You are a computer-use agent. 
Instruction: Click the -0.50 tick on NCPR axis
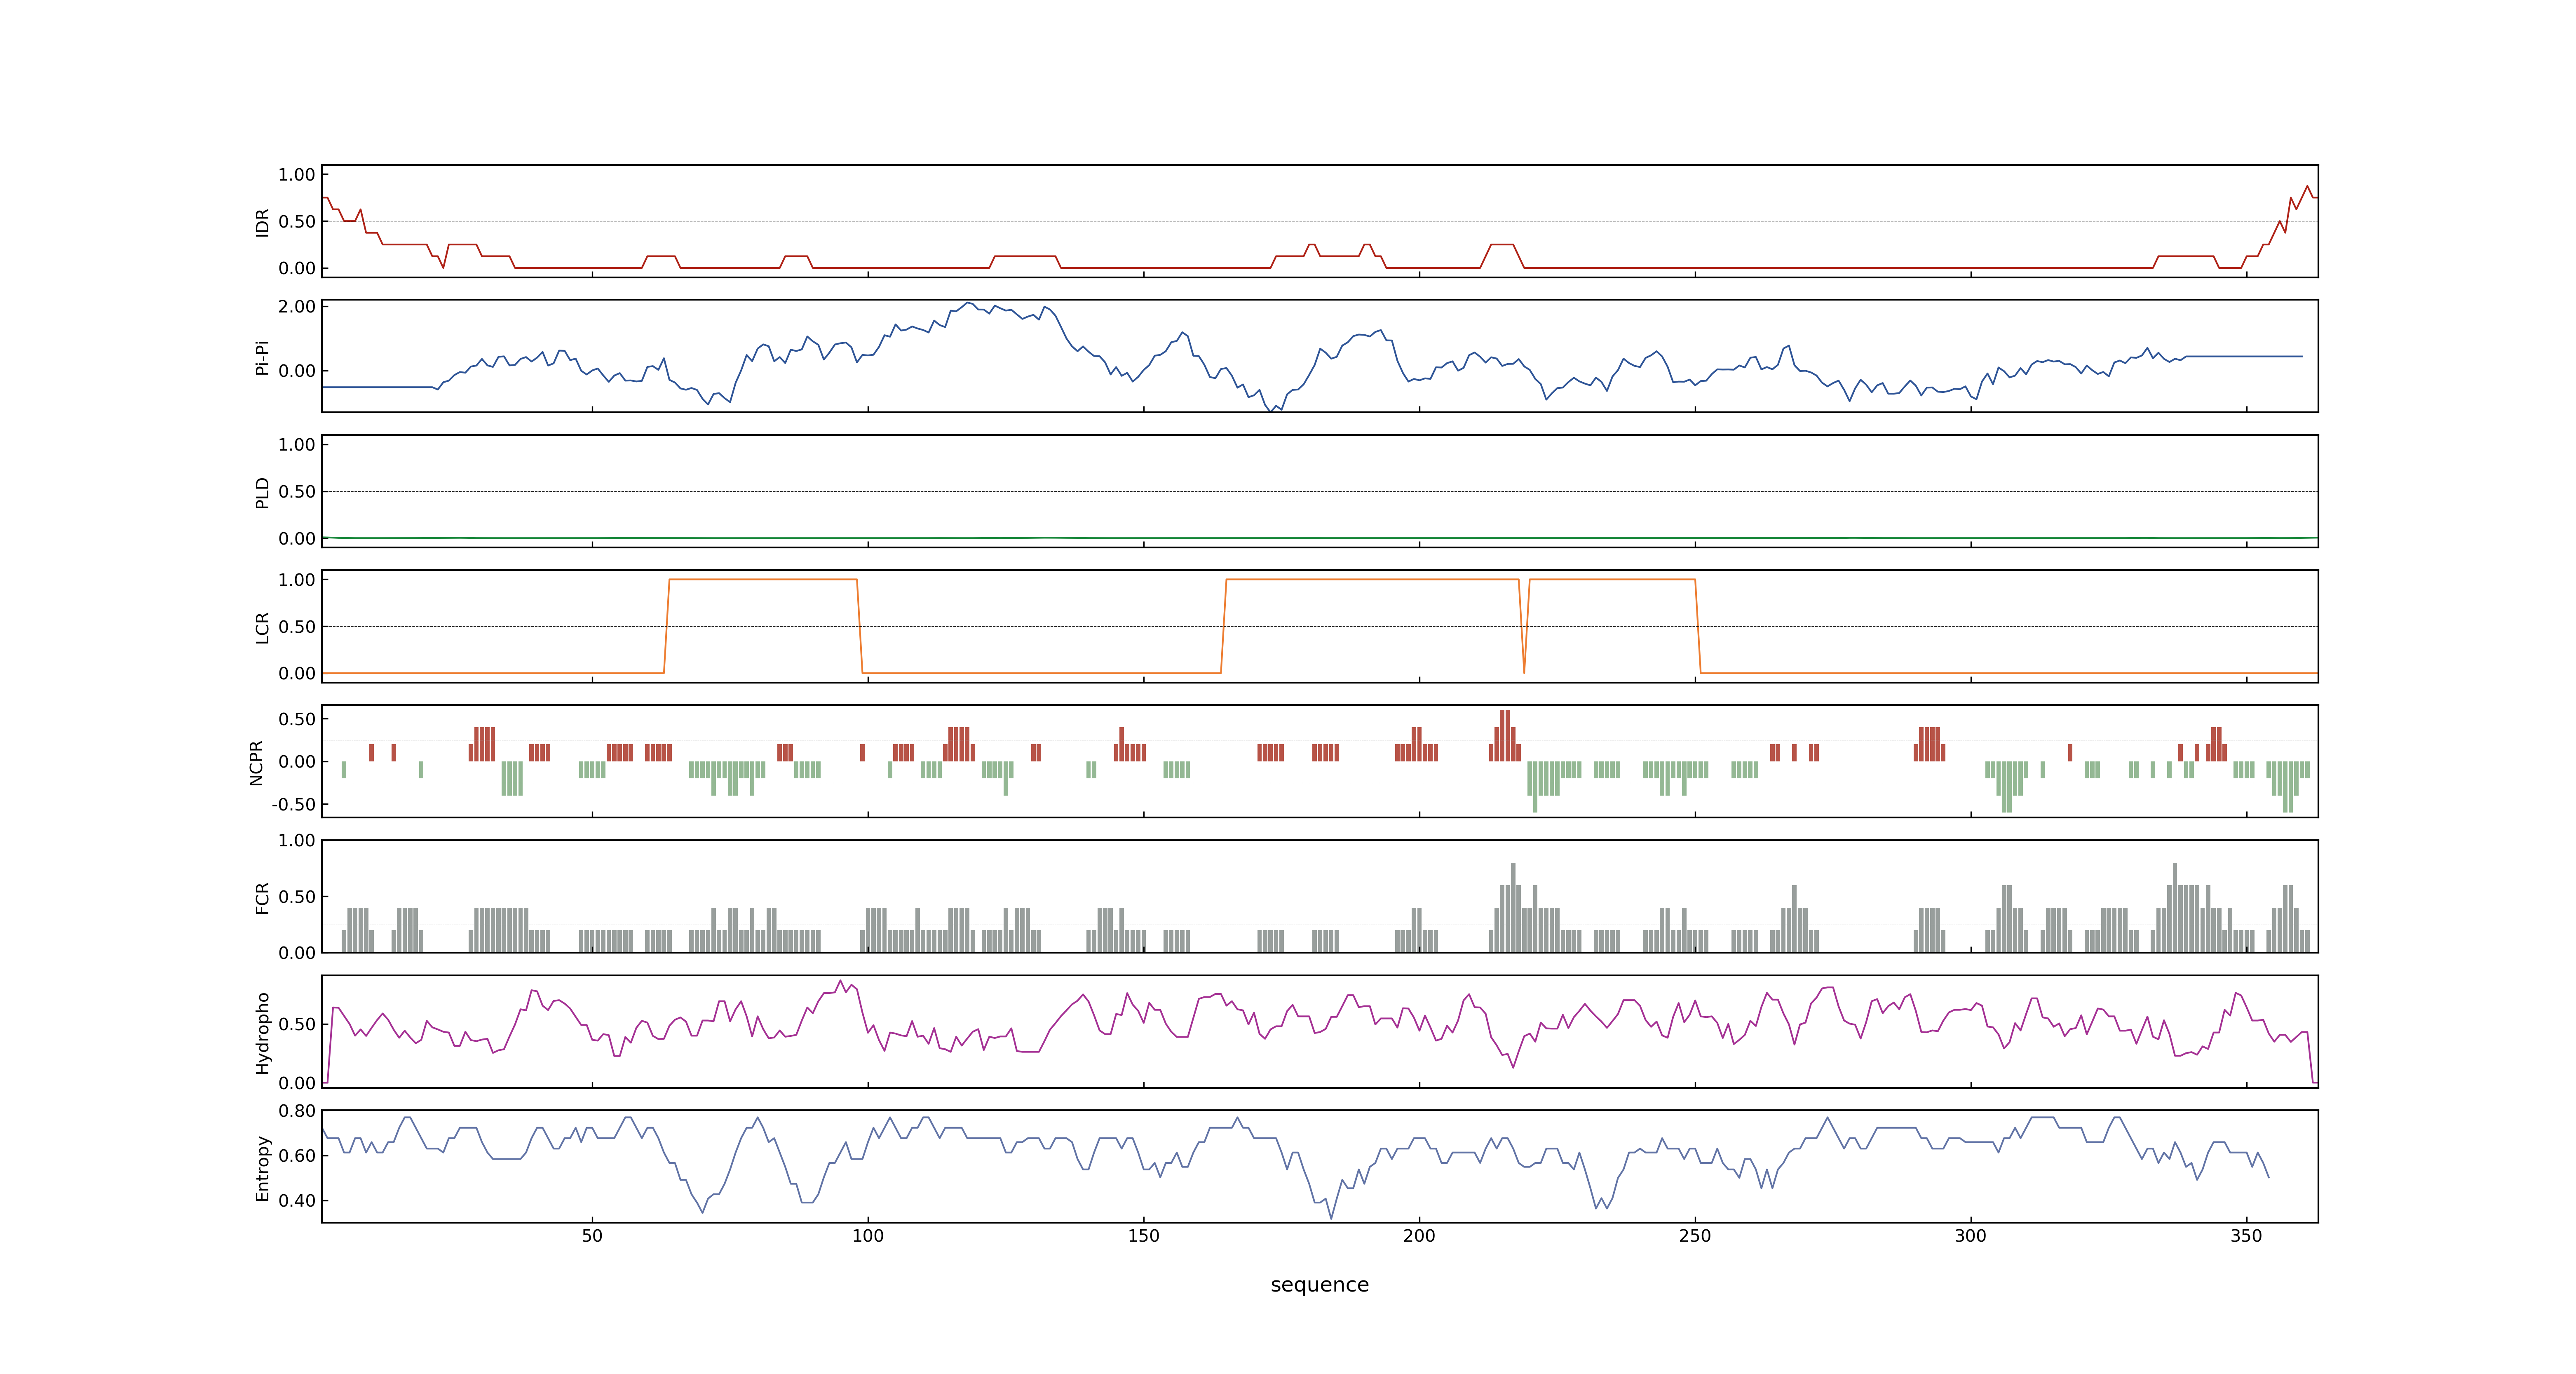pos(293,805)
